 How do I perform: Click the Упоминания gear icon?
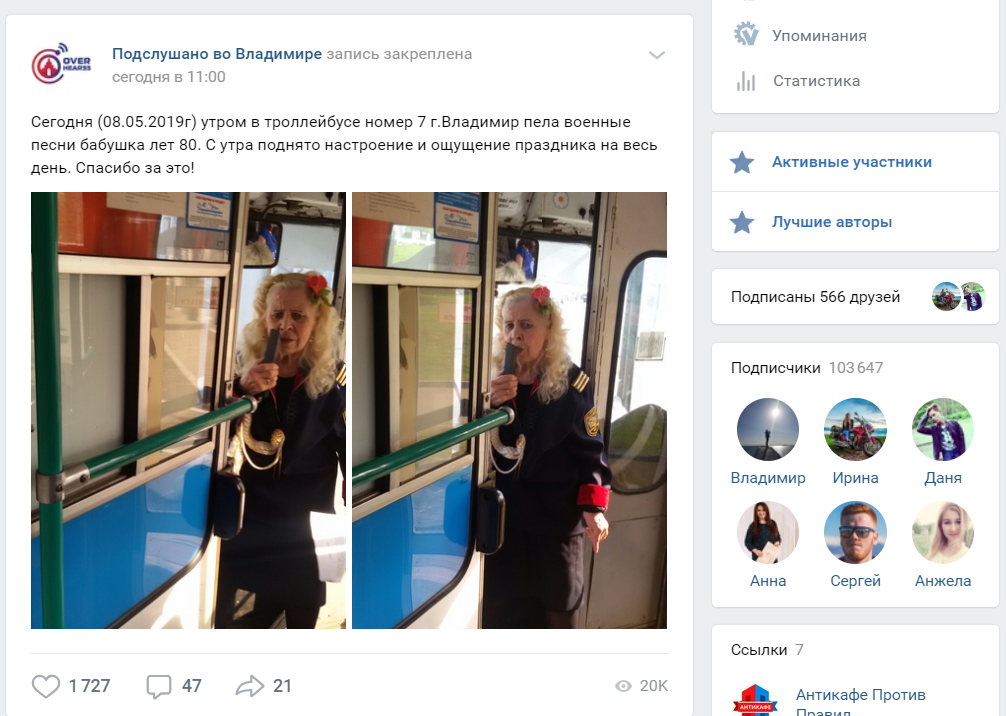click(x=746, y=34)
